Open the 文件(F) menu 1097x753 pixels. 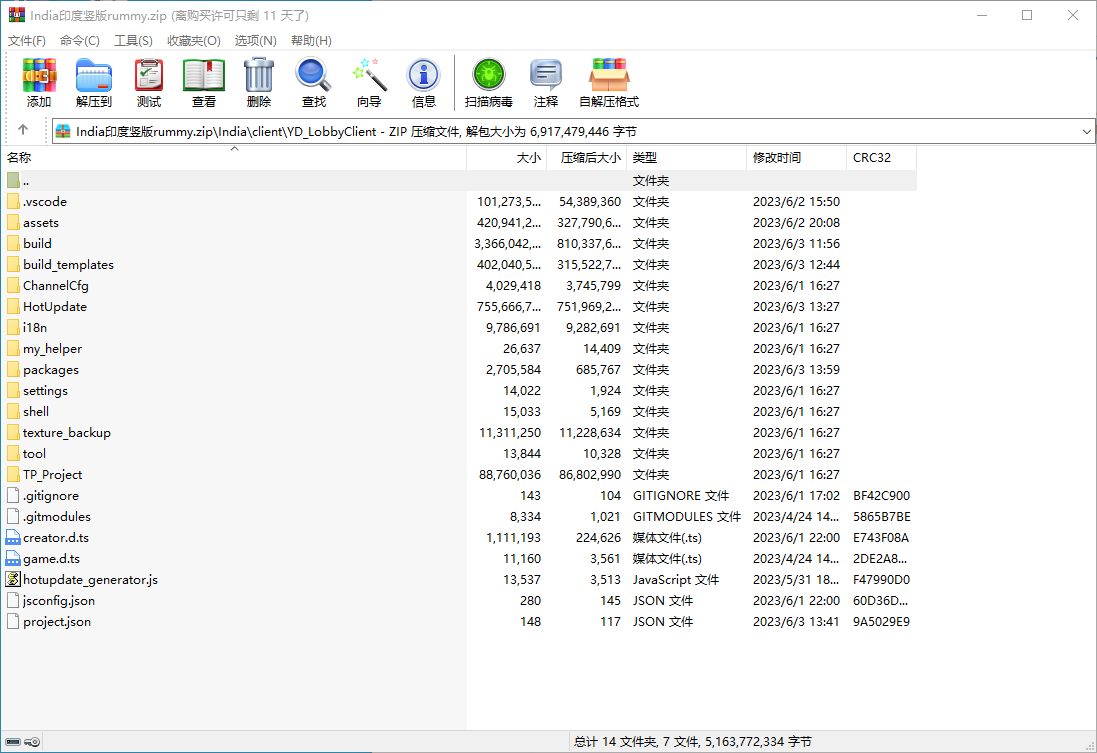(27, 41)
